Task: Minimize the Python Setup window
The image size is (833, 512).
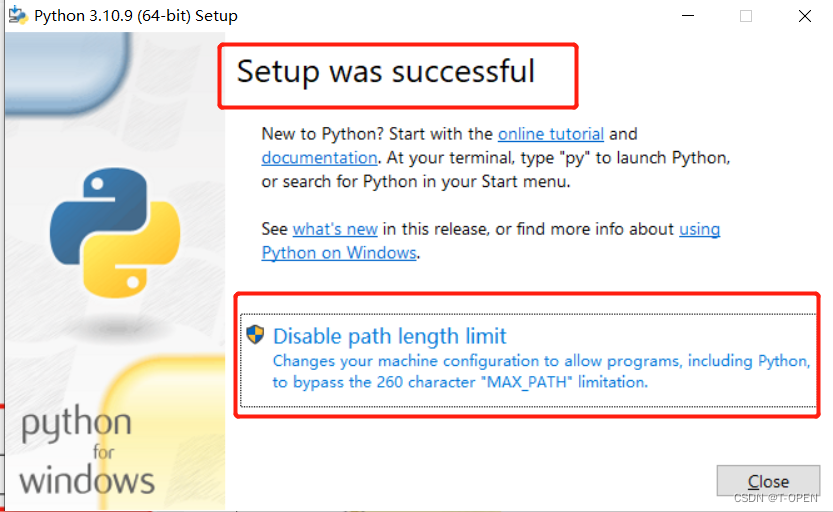Action: [x=688, y=16]
